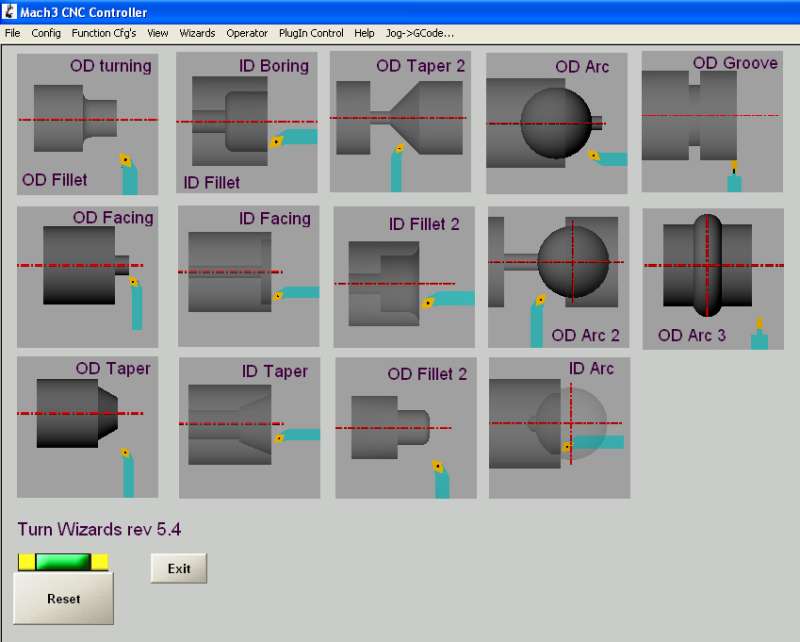Select the OD Arc wizard tile
The height and width of the screenshot is (642, 800).
[x=557, y=123]
